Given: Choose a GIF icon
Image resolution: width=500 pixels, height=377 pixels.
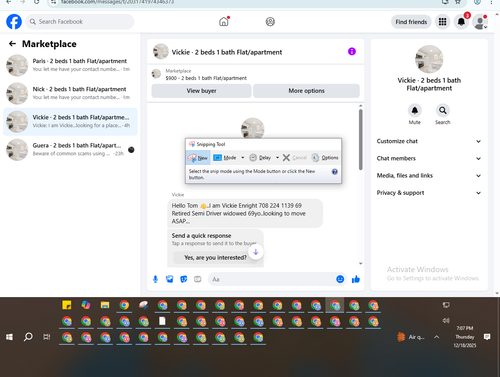Looking at the screenshot, I should pos(198,279).
